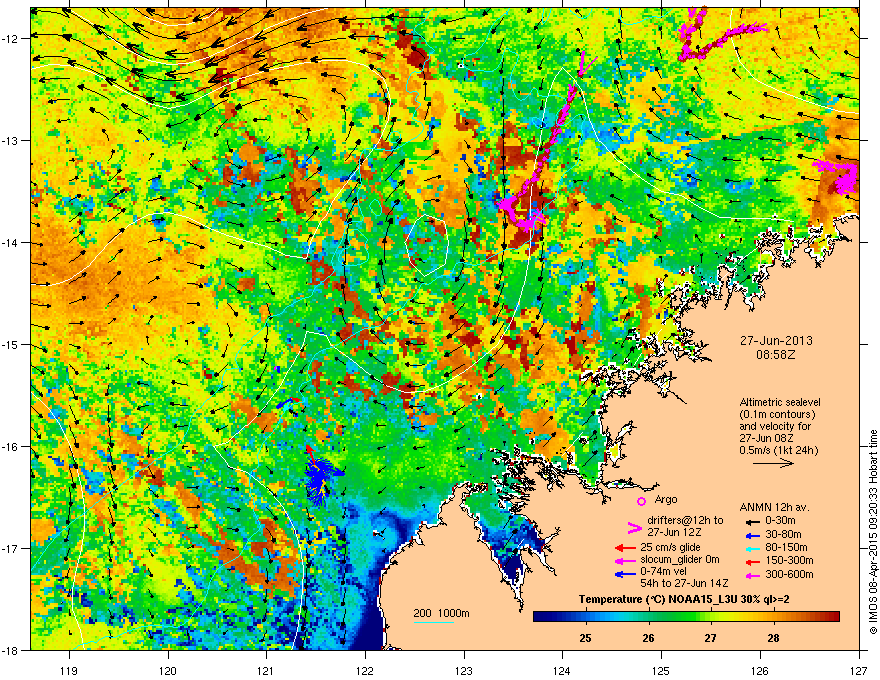Click the 125 longitude axis label
880x680 pixels.
pyautogui.click(x=661, y=670)
